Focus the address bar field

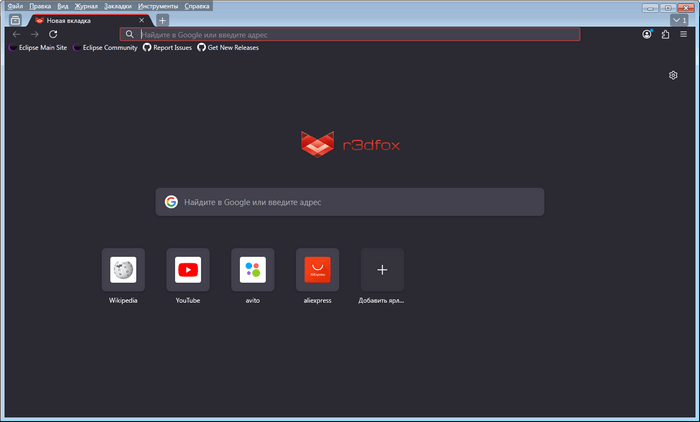350,34
